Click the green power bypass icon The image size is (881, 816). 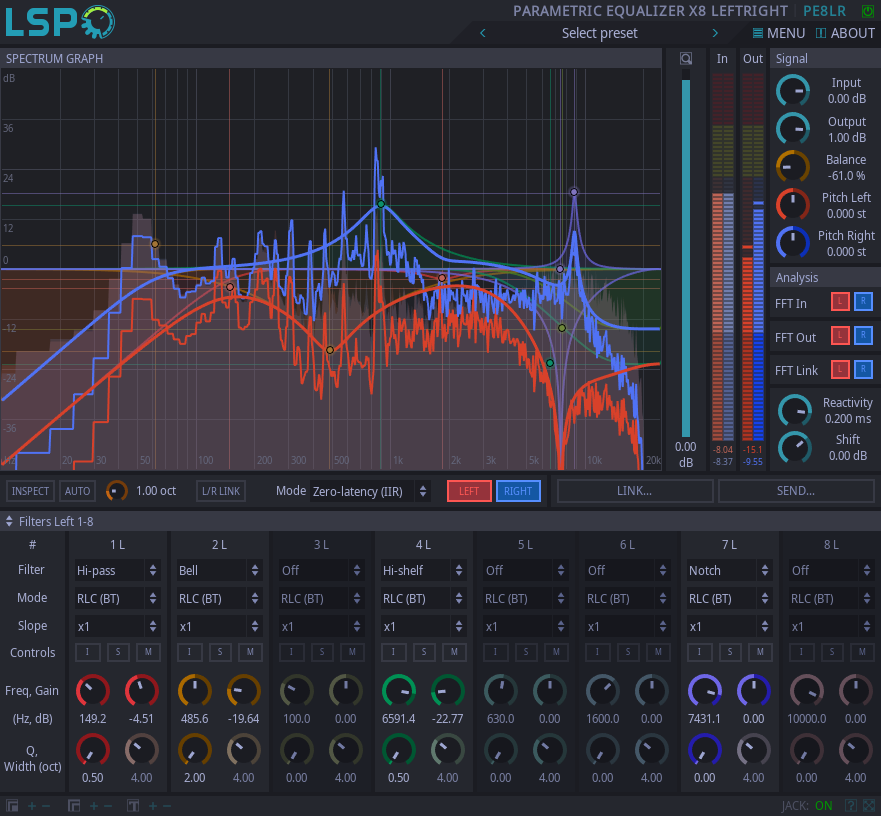pyautogui.click(x=866, y=11)
